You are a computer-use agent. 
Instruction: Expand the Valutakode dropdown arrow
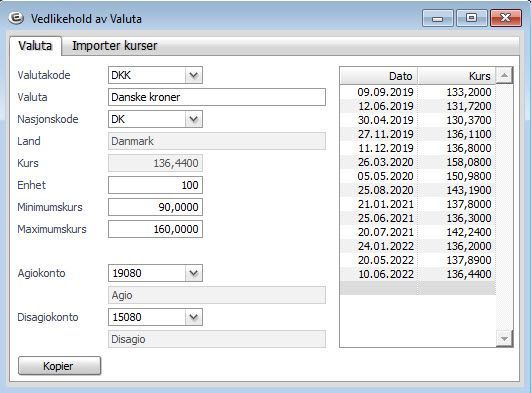(194, 75)
